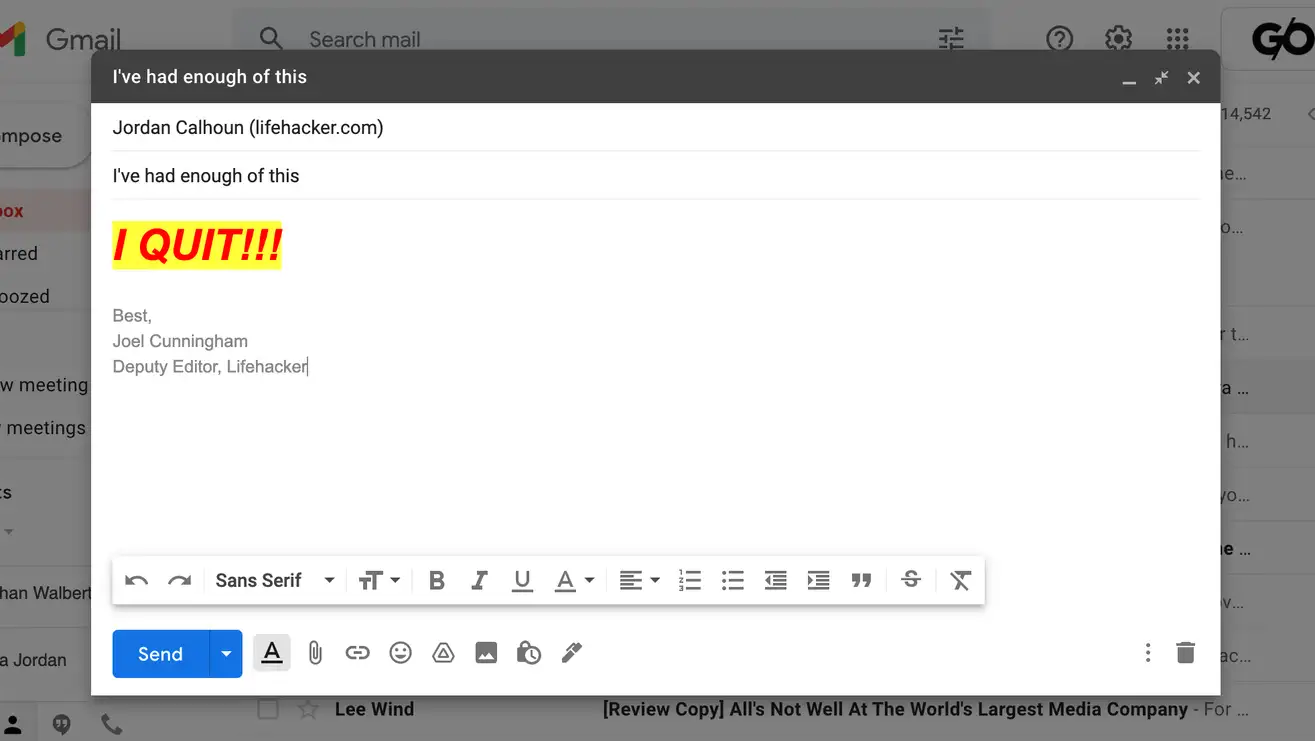Open more compose options menu
Viewport: 1315px width, 741px height.
[1148, 653]
